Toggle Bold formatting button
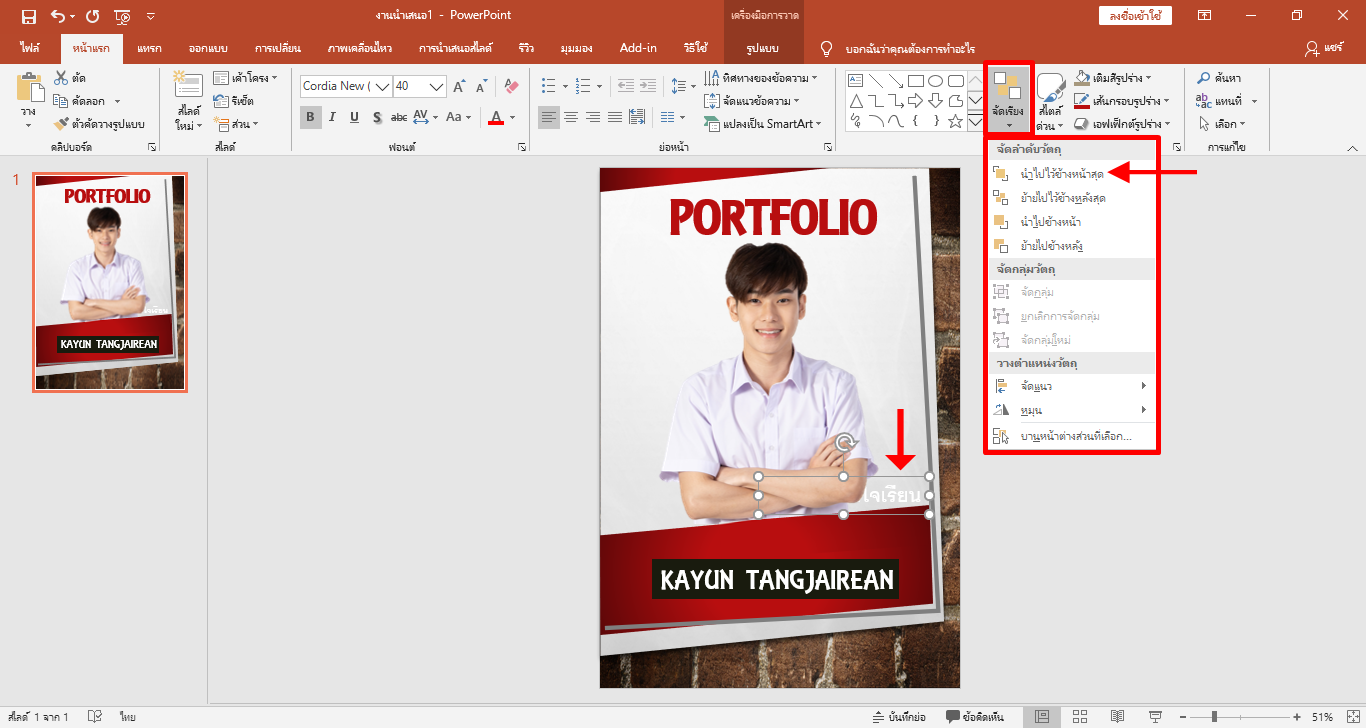Image resolution: width=1366 pixels, height=728 pixels. (310, 117)
